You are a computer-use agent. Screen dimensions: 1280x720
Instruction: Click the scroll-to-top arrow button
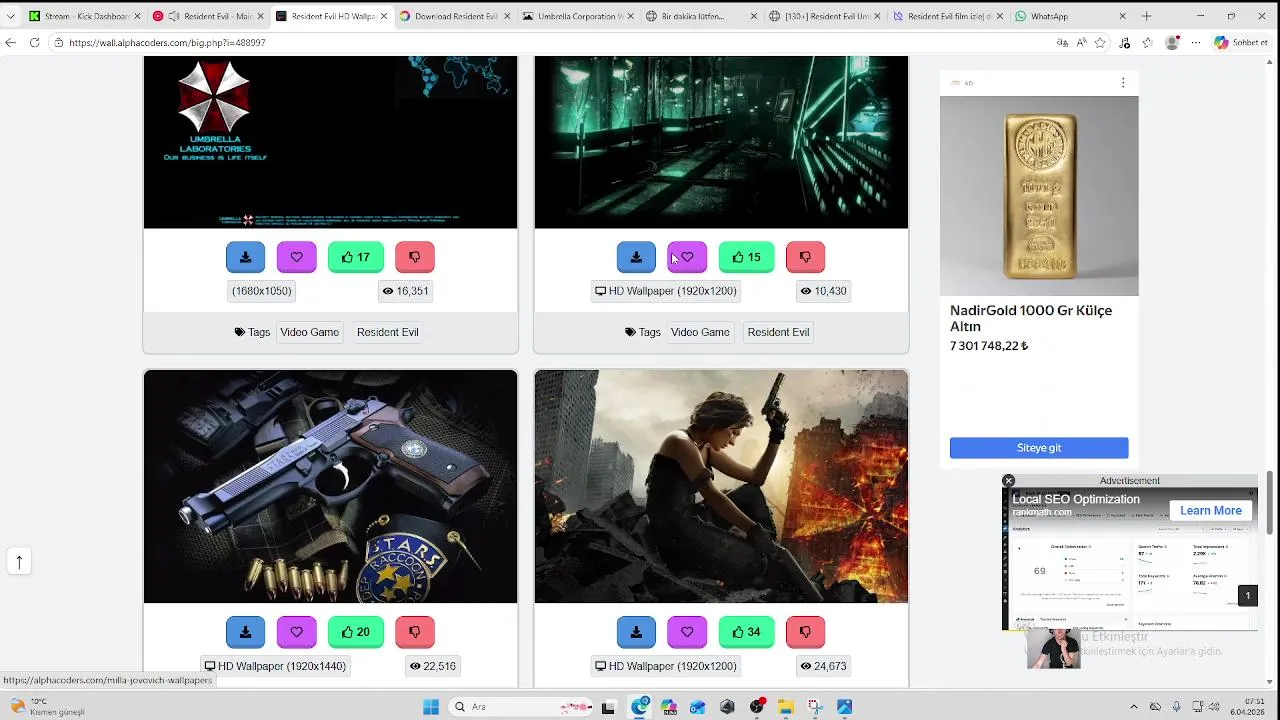coord(19,562)
